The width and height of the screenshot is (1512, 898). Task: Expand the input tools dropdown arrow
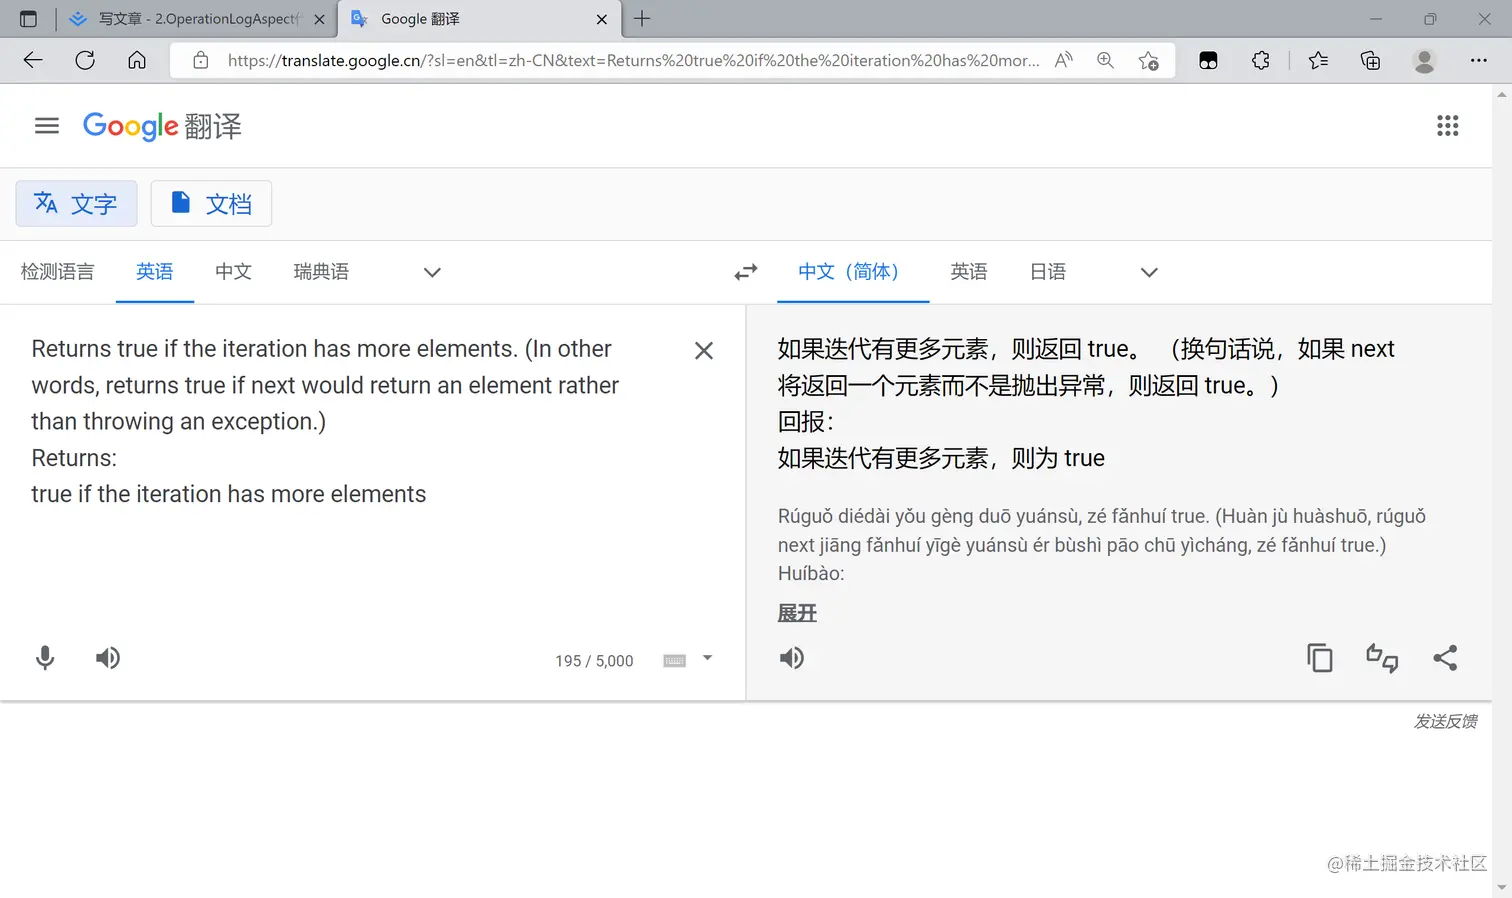tap(707, 658)
